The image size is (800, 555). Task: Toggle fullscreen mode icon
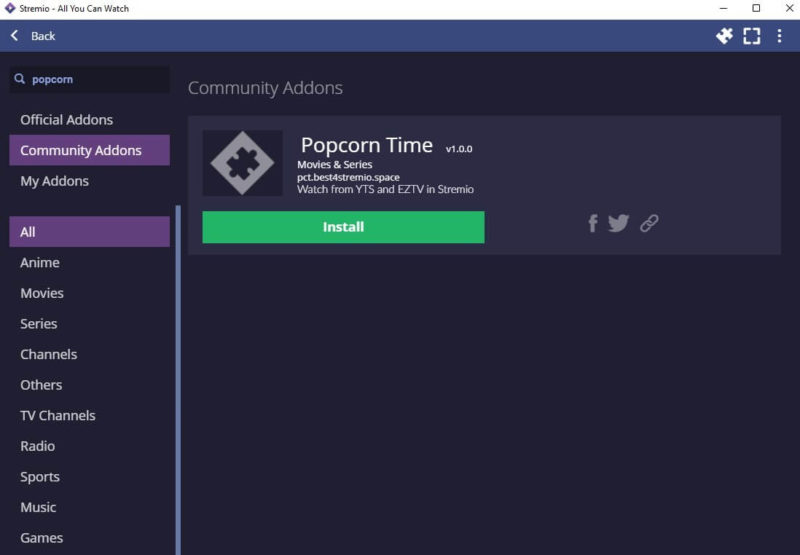pos(752,36)
